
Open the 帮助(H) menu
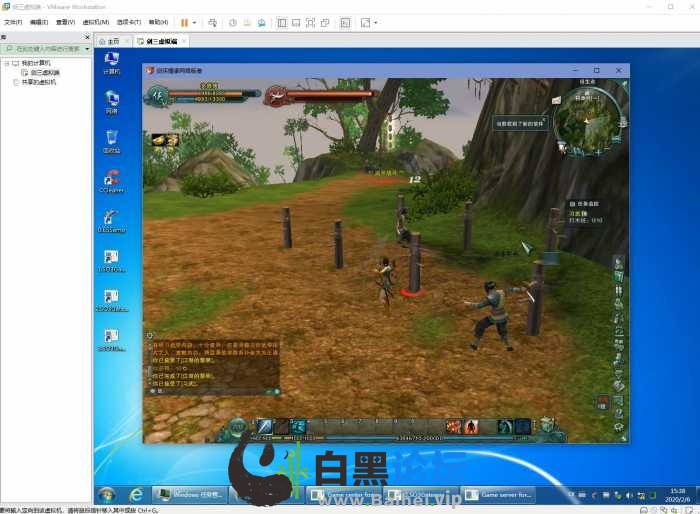click(x=158, y=22)
